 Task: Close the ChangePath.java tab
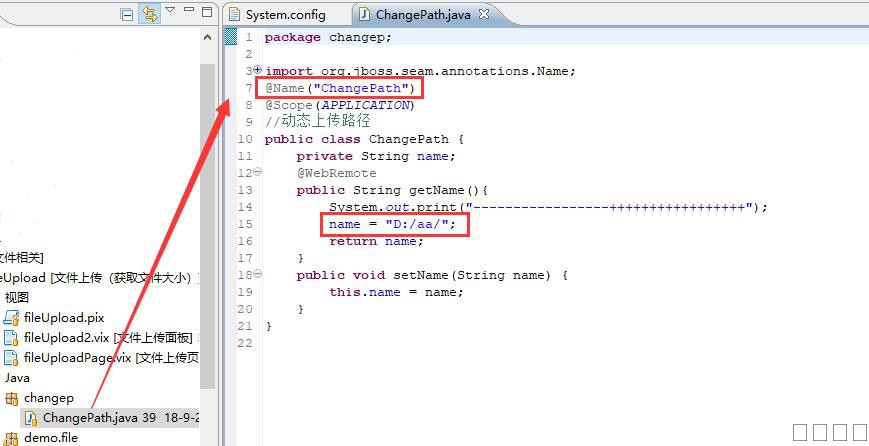click(x=482, y=15)
